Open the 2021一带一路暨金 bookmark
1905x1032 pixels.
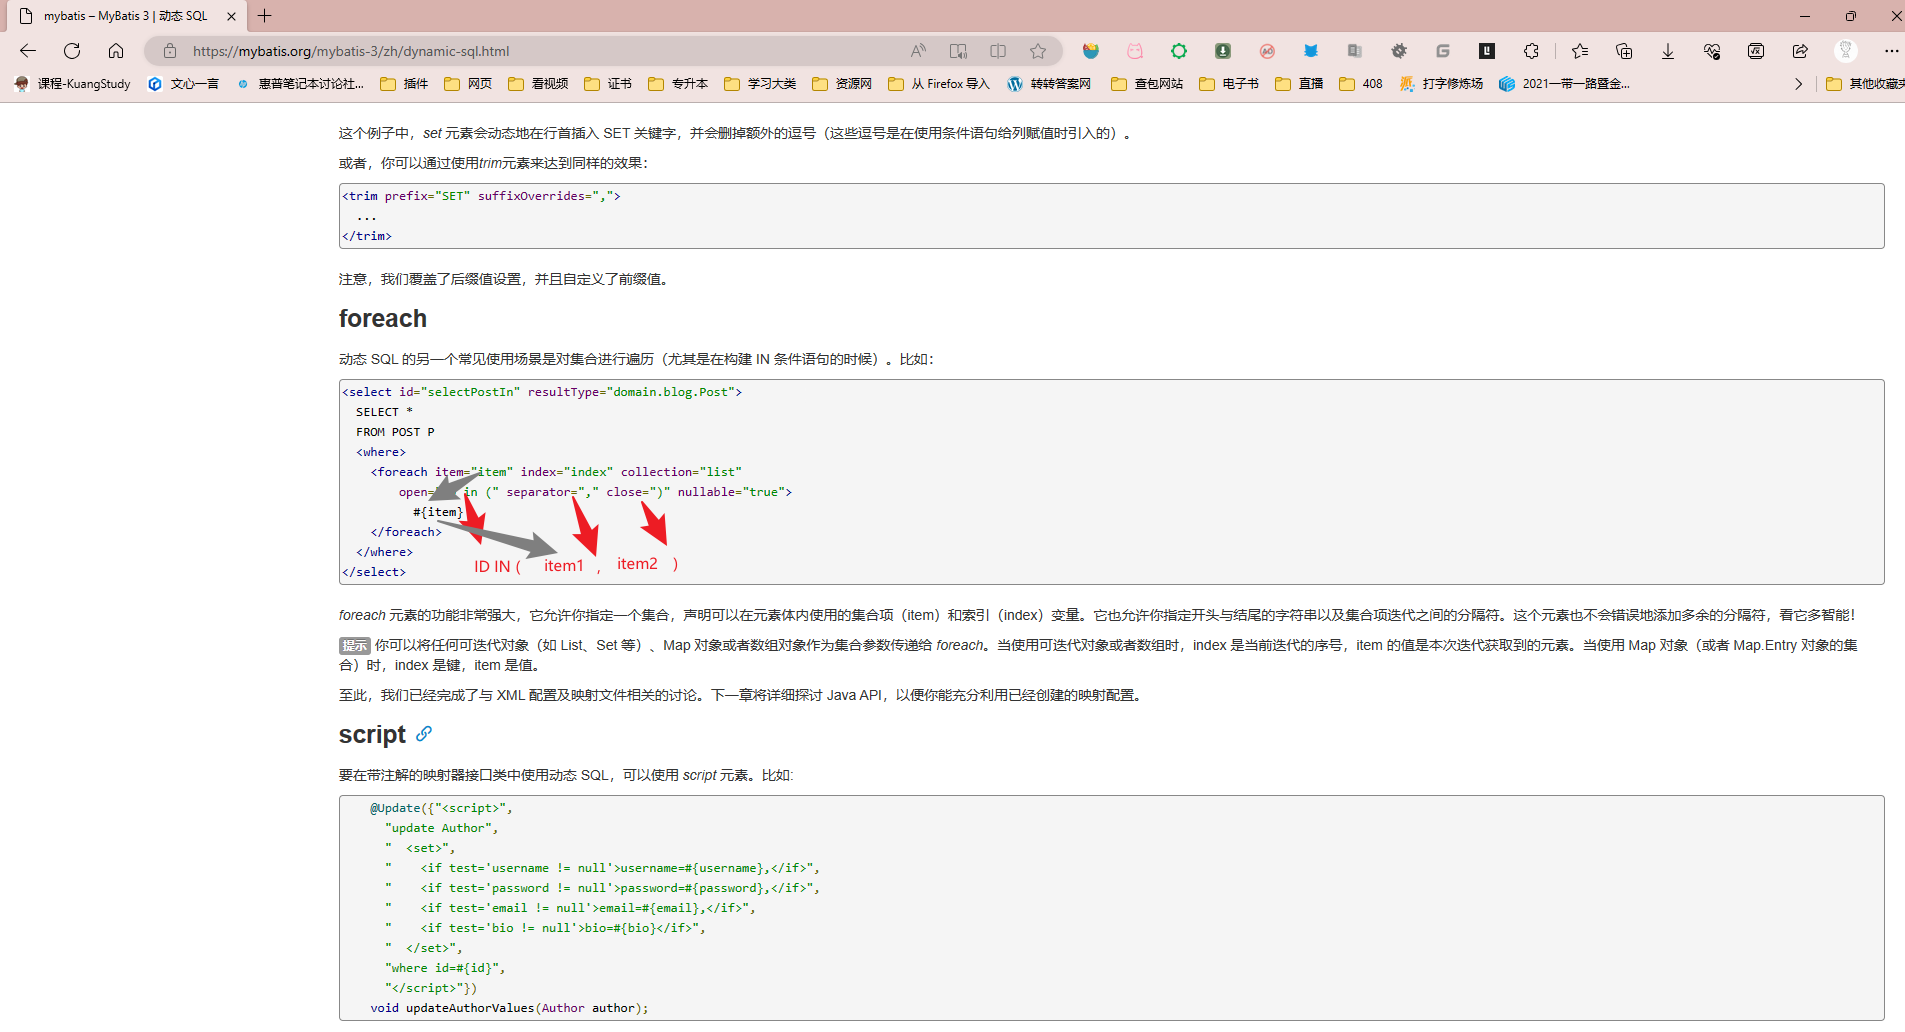coord(1564,84)
